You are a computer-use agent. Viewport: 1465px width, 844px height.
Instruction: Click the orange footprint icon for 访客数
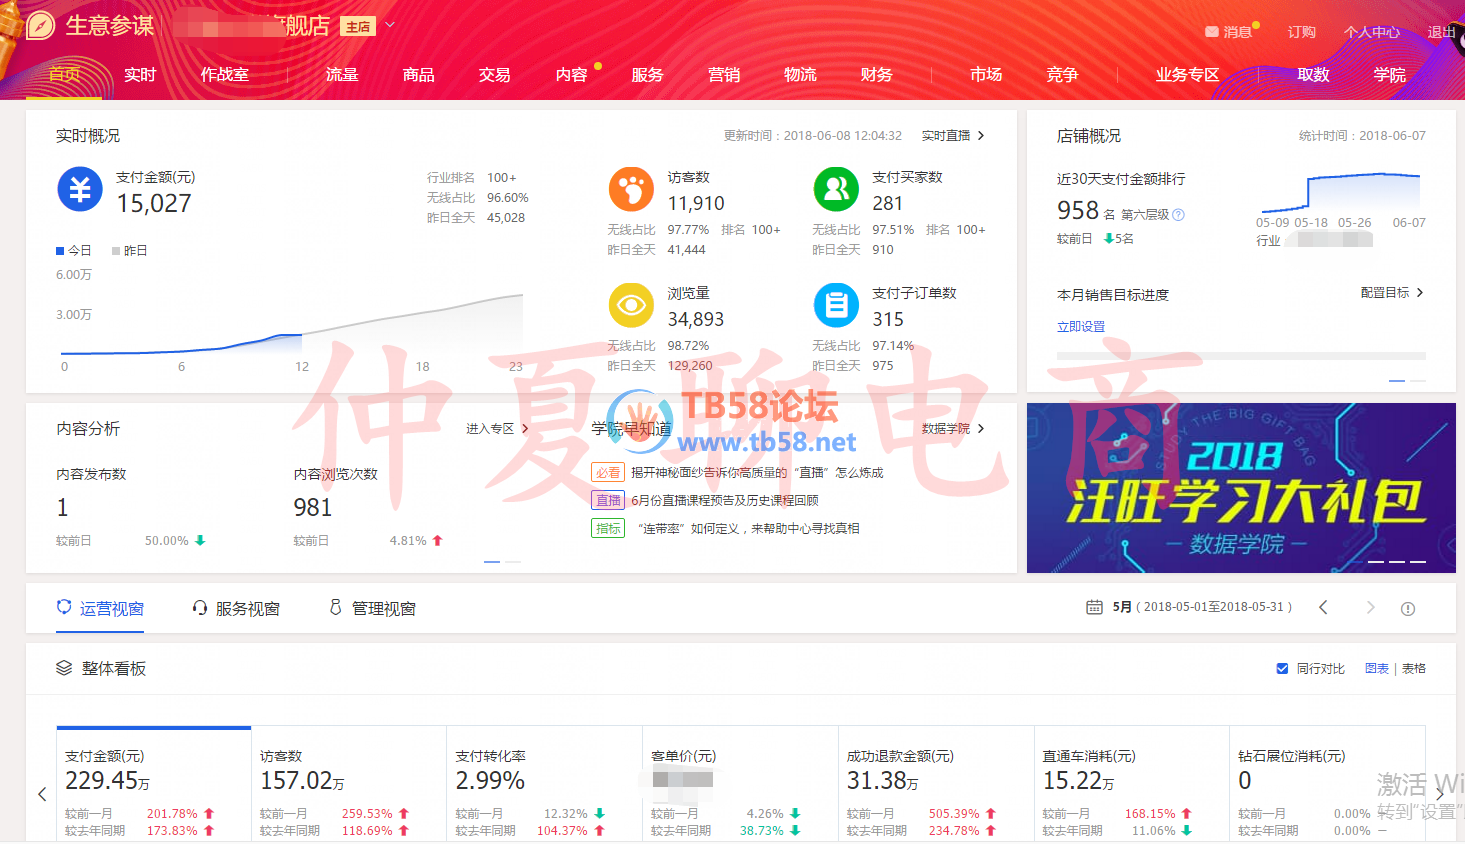click(631, 189)
